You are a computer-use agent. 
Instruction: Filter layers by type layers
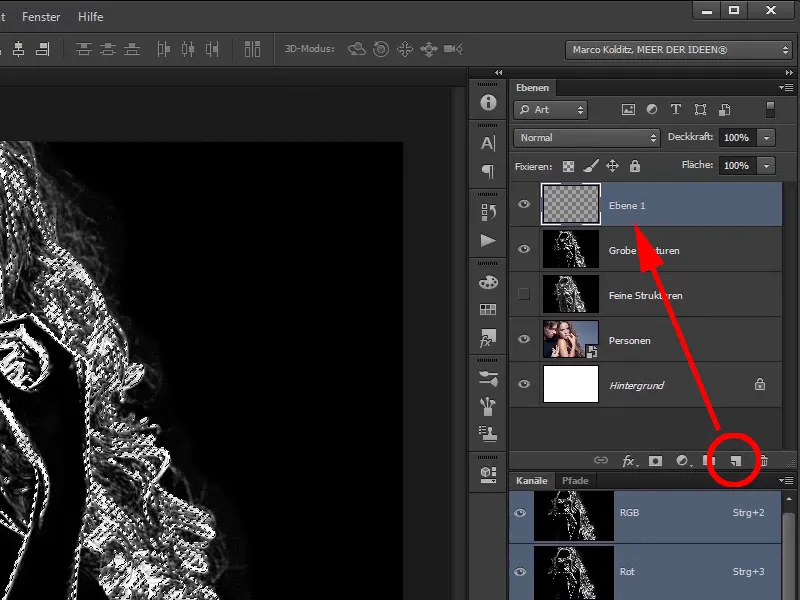pyautogui.click(x=676, y=110)
